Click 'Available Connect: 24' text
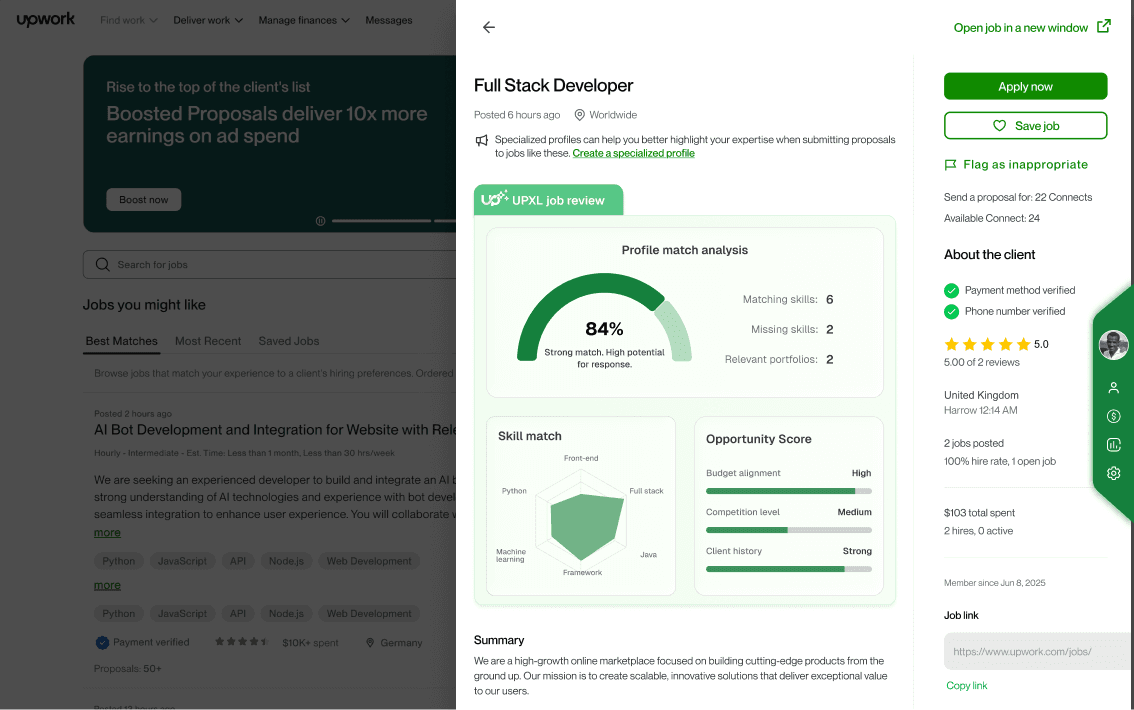This screenshot has width=1134, height=710. 992,218
